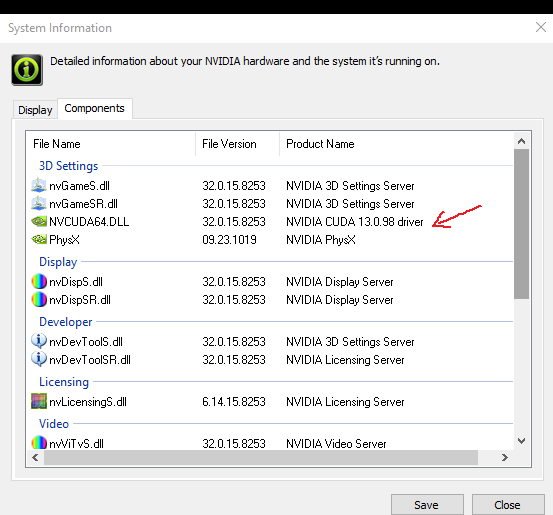Select the nvGameS.dll file icon
Image resolution: width=553 pixels, height=515 pixels.
[x=39, y=186]
